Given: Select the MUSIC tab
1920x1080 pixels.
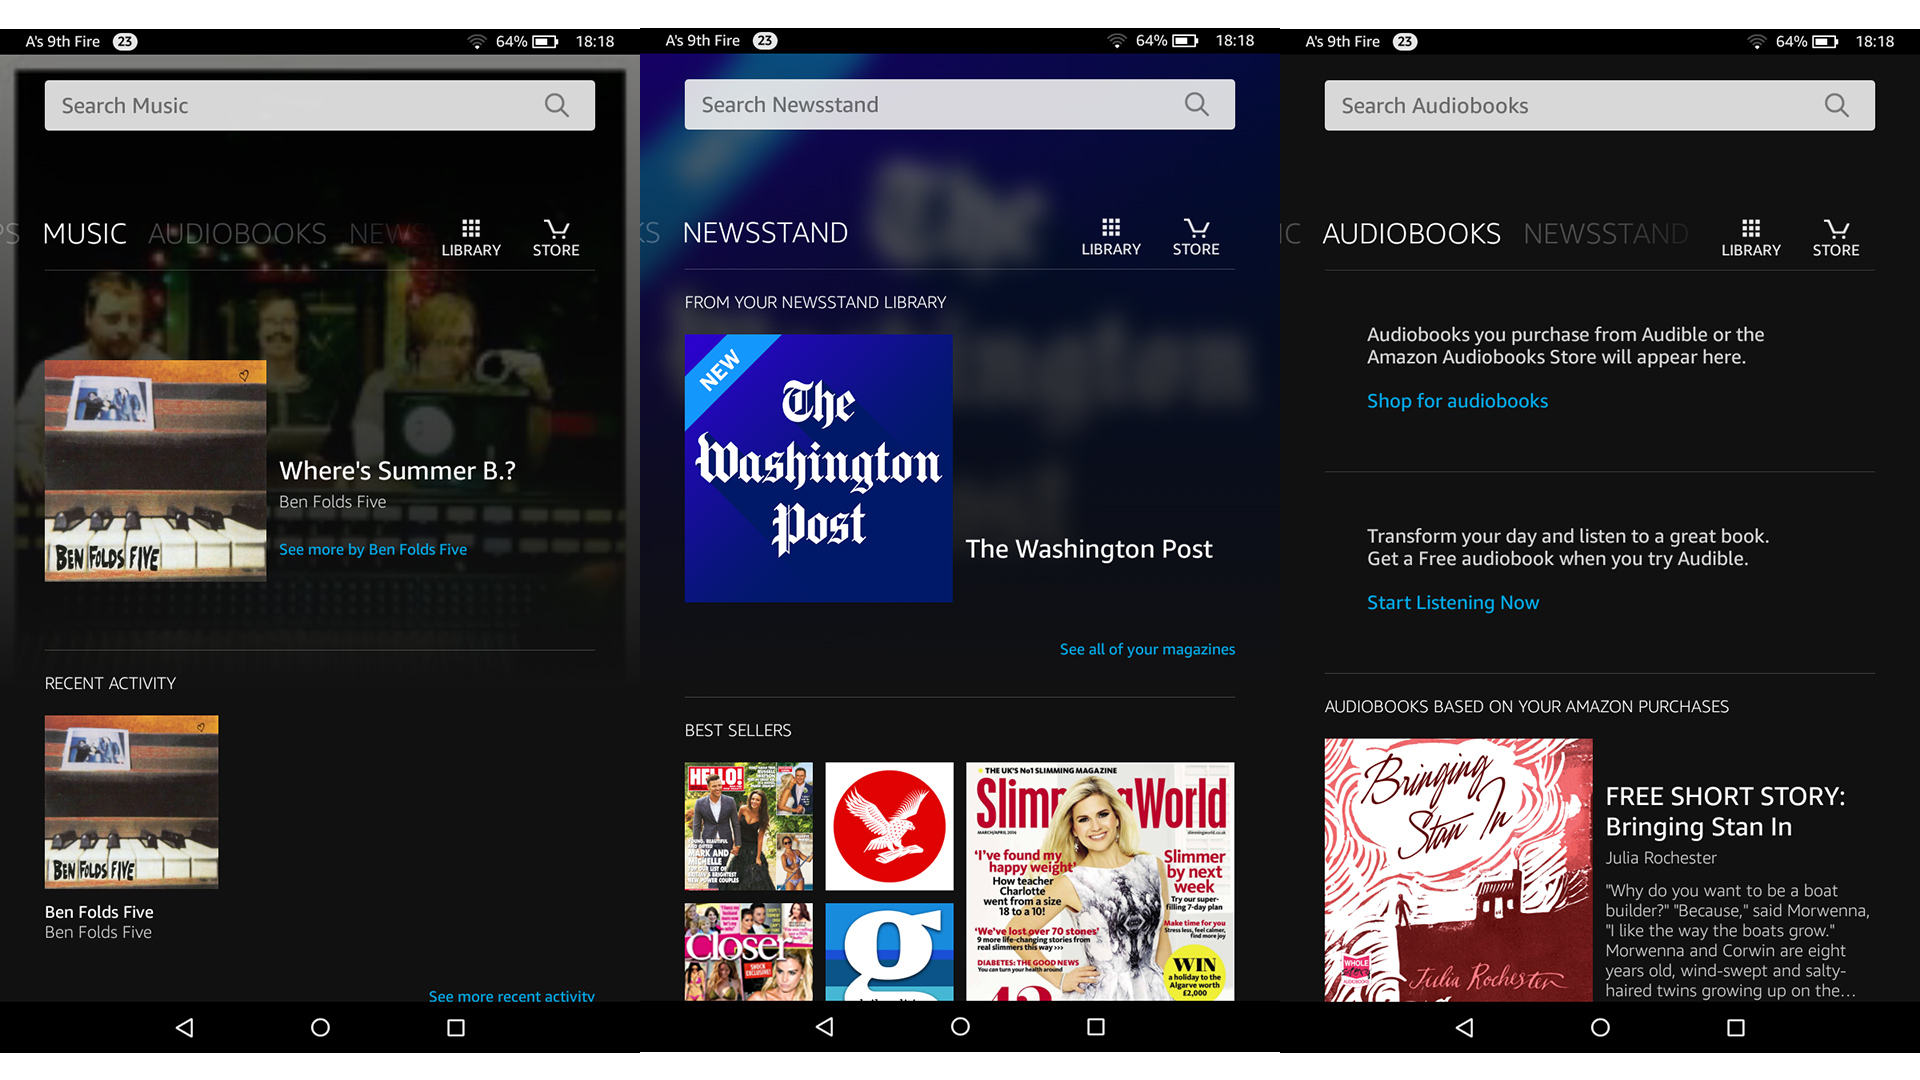Looking at the screenshot, I should [x=84, y=234].
